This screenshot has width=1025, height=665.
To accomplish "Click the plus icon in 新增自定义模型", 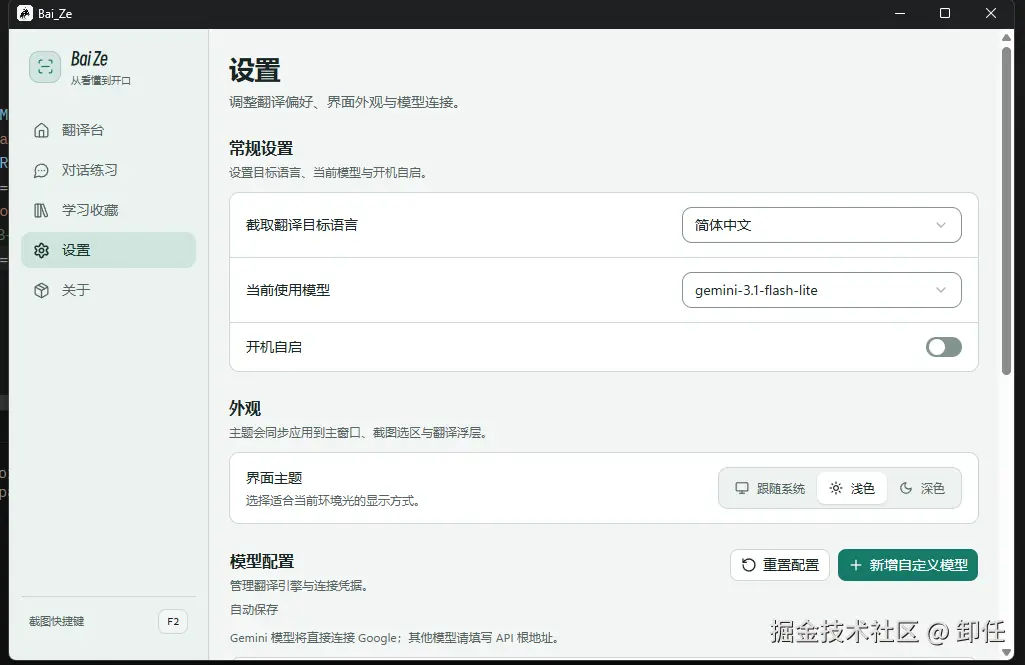I will [x=856, y=565].
